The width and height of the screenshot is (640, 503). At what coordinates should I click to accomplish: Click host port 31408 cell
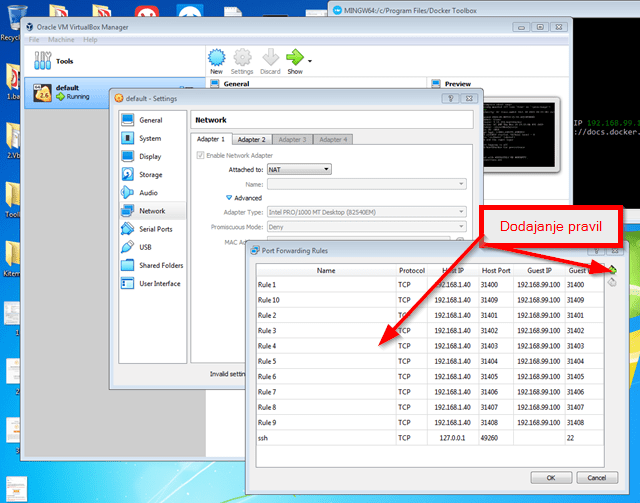click(x=496, y=422)
